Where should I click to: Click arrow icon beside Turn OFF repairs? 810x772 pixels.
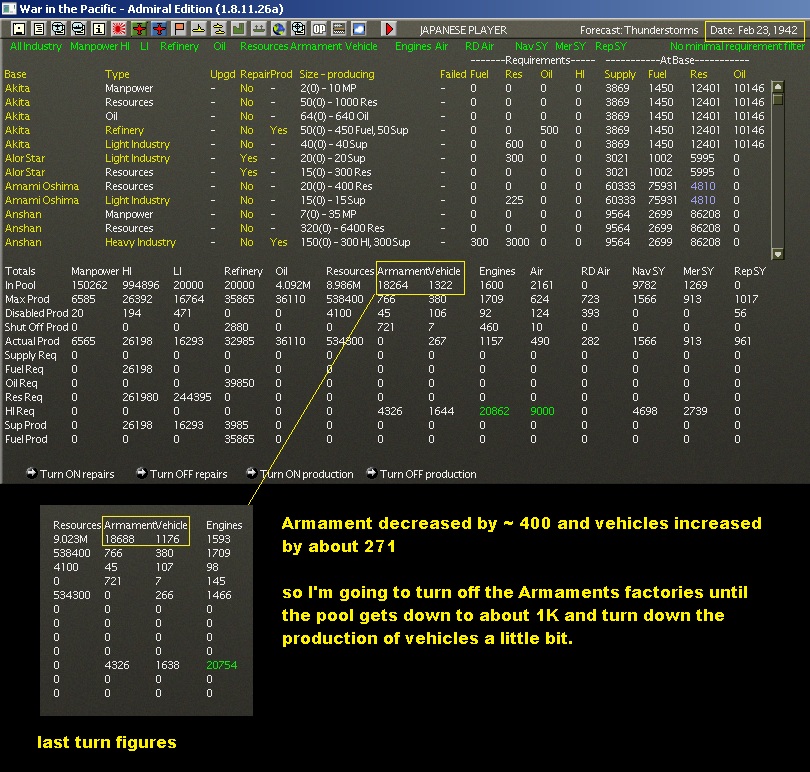[142, 473]
